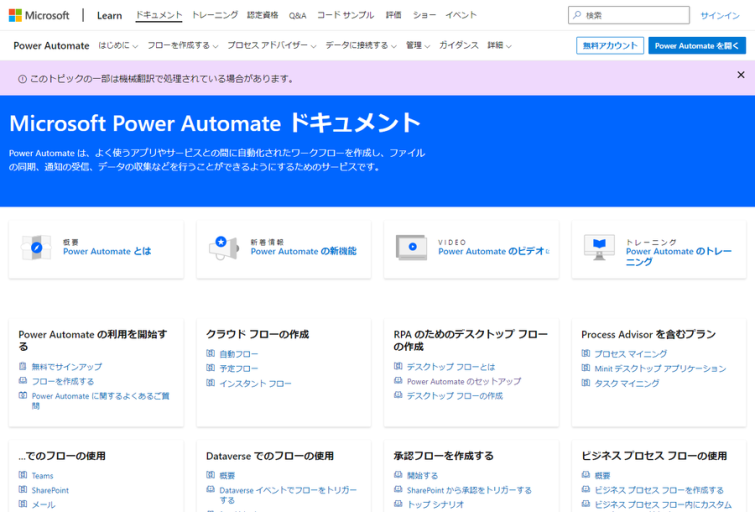
Task: Open the Q&A menu item
Action: (298, 15)
